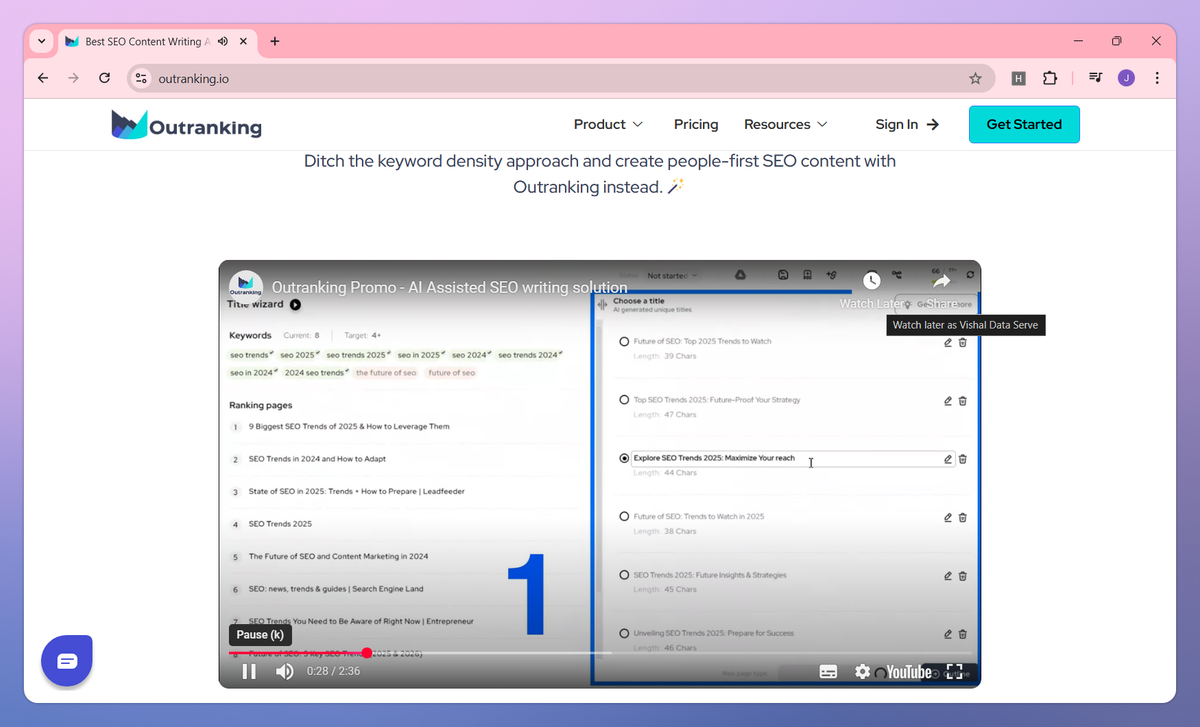
Task: Click the H extension icon
Action: 1019,78
